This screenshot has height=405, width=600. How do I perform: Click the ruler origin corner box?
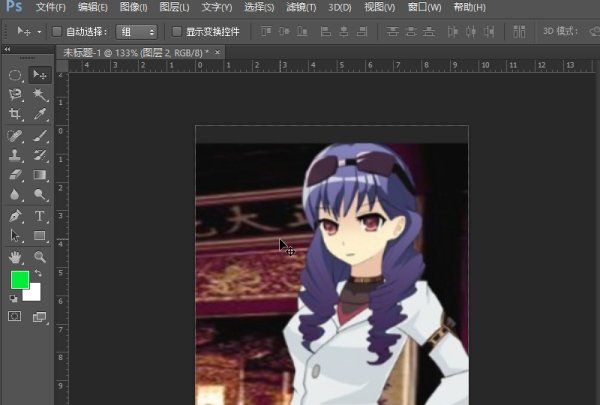coord(62,66)
